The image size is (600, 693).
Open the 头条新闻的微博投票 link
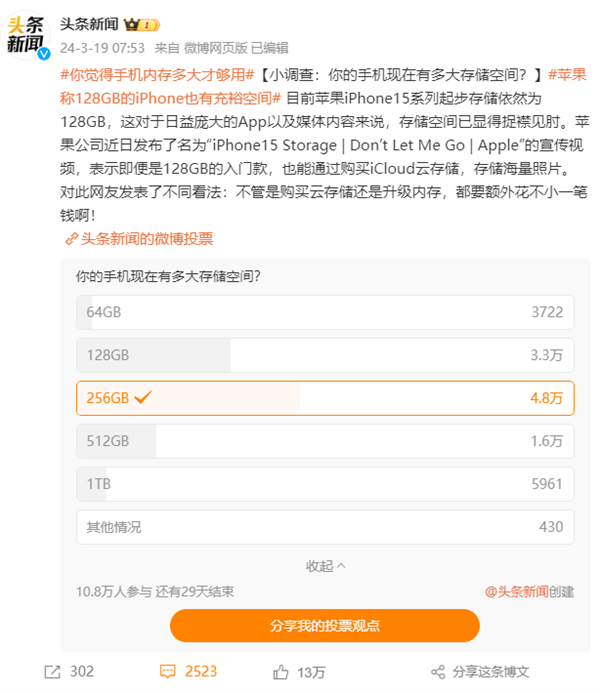[x=146, y=239]
